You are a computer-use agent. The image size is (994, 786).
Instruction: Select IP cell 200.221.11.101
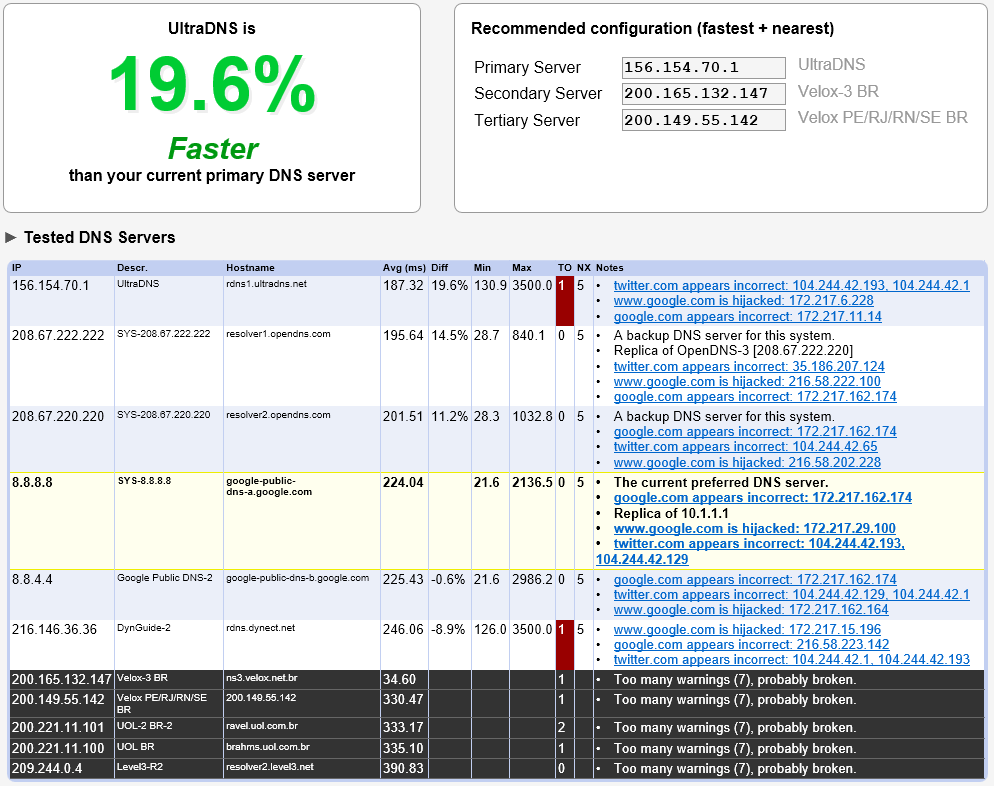58,728
